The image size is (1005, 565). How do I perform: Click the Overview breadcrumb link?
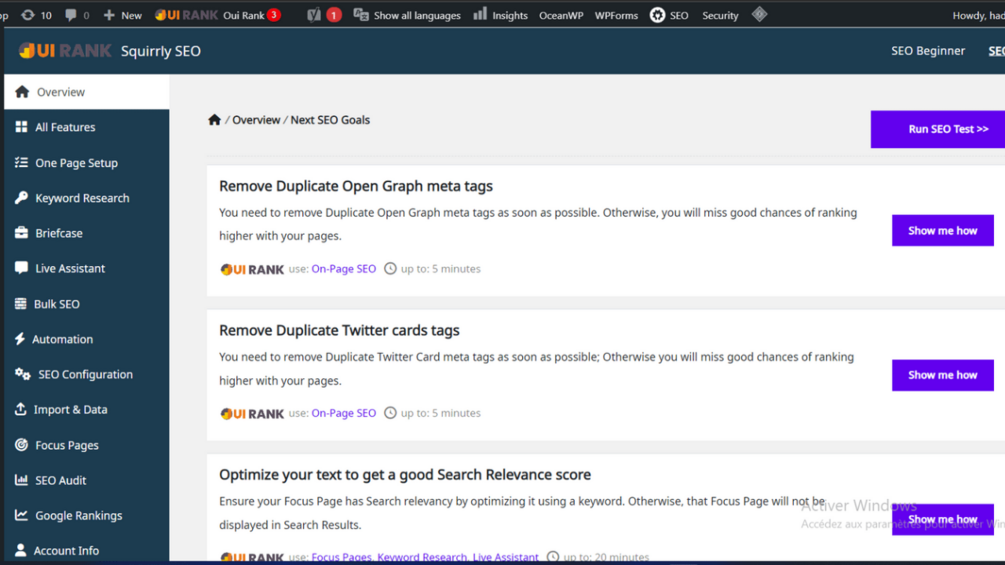pyautogui.click(x=256, y=120)
